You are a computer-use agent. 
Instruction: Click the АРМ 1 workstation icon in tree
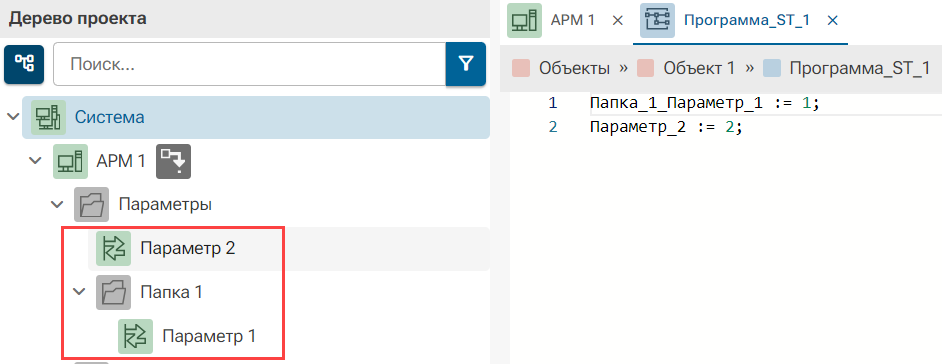pos(70,161)
